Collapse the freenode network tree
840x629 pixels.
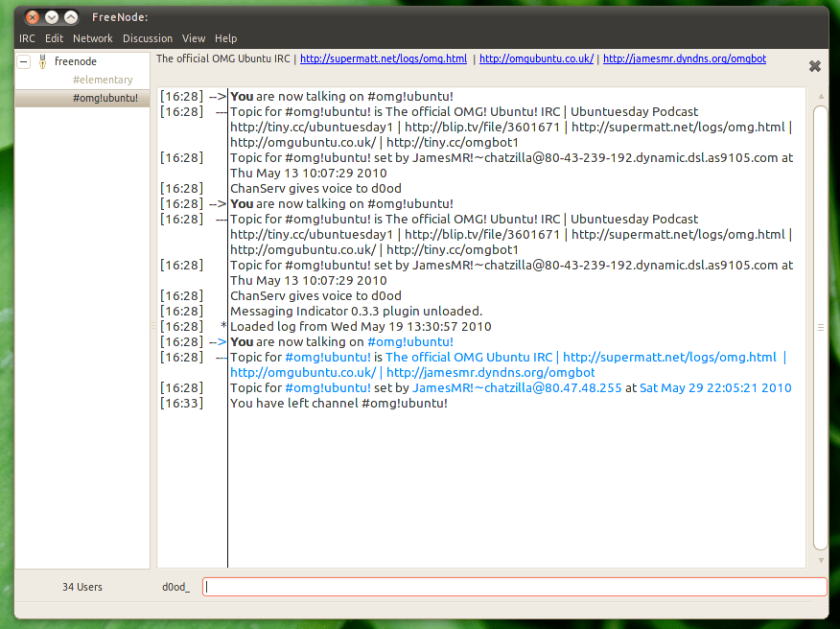(24, 62)
